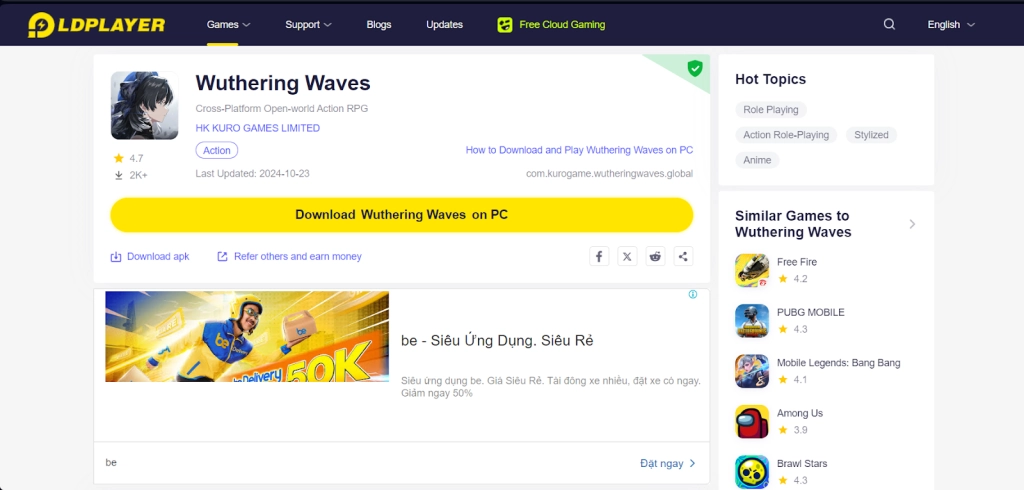Viewport: 1024px width, 490px height.
Task: Open the English language dropdown
Action: (x=951, y=25)
